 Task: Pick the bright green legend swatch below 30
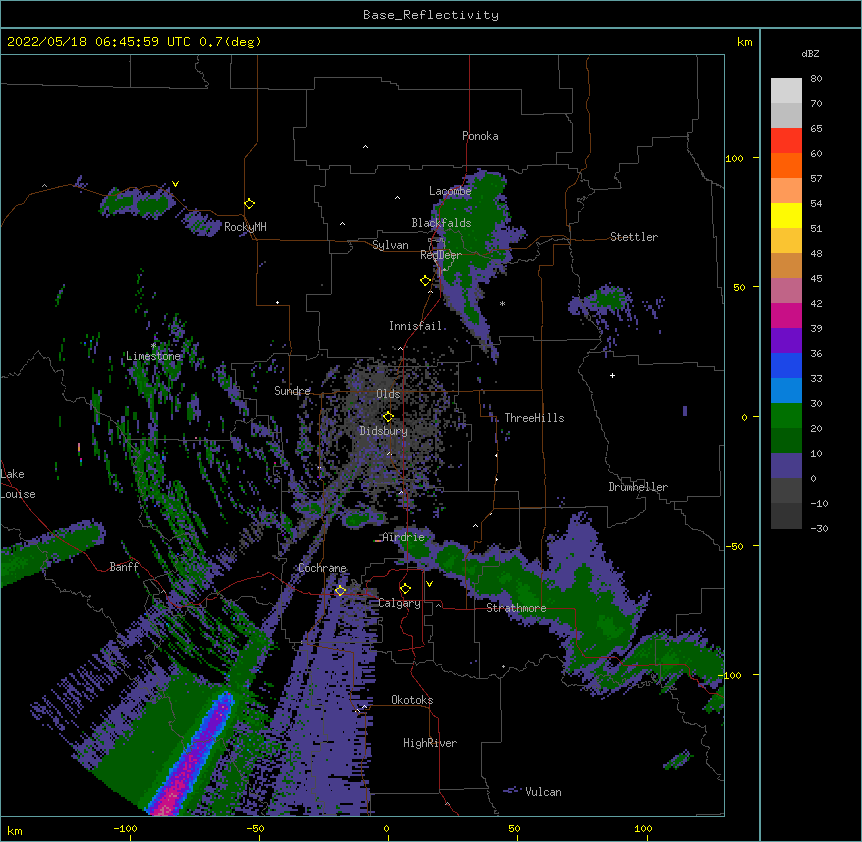(786, 416)
